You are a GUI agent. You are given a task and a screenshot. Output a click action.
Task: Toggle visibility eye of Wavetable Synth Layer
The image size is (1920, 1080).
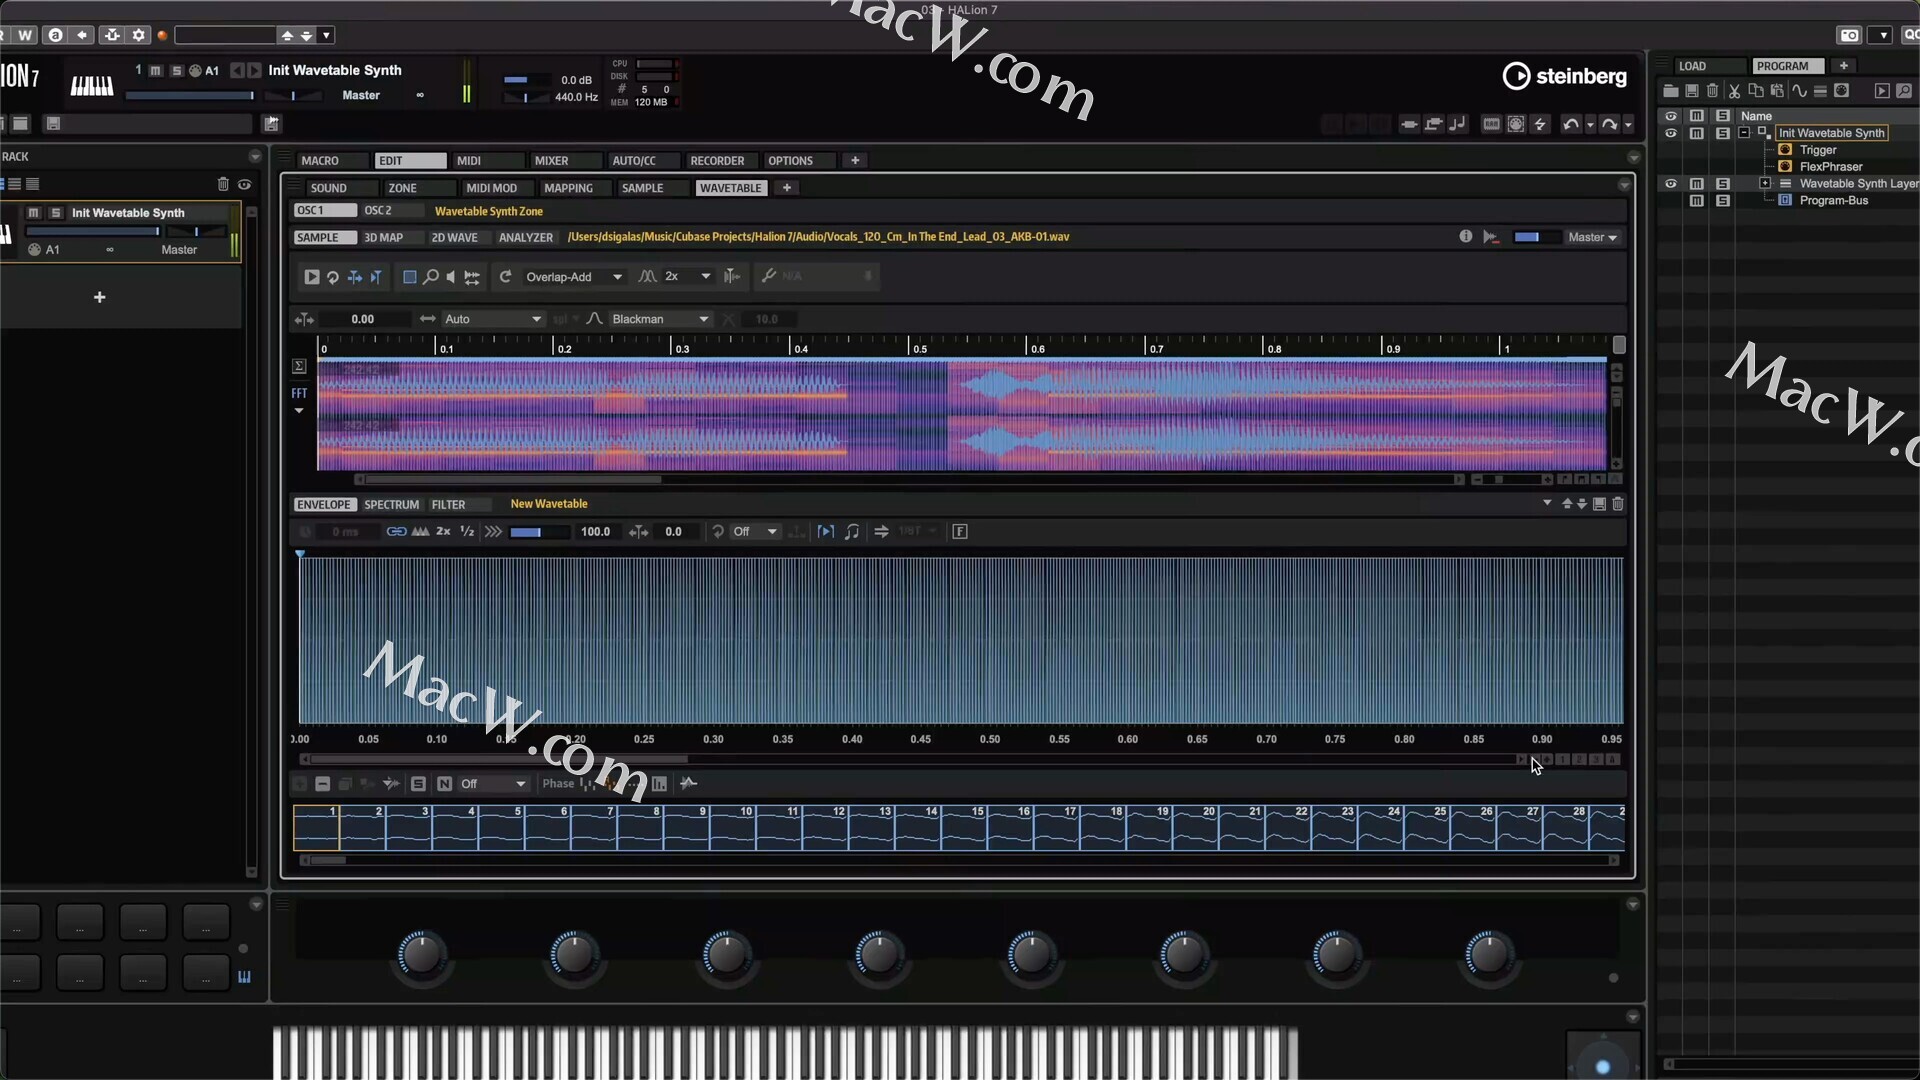1670,184
